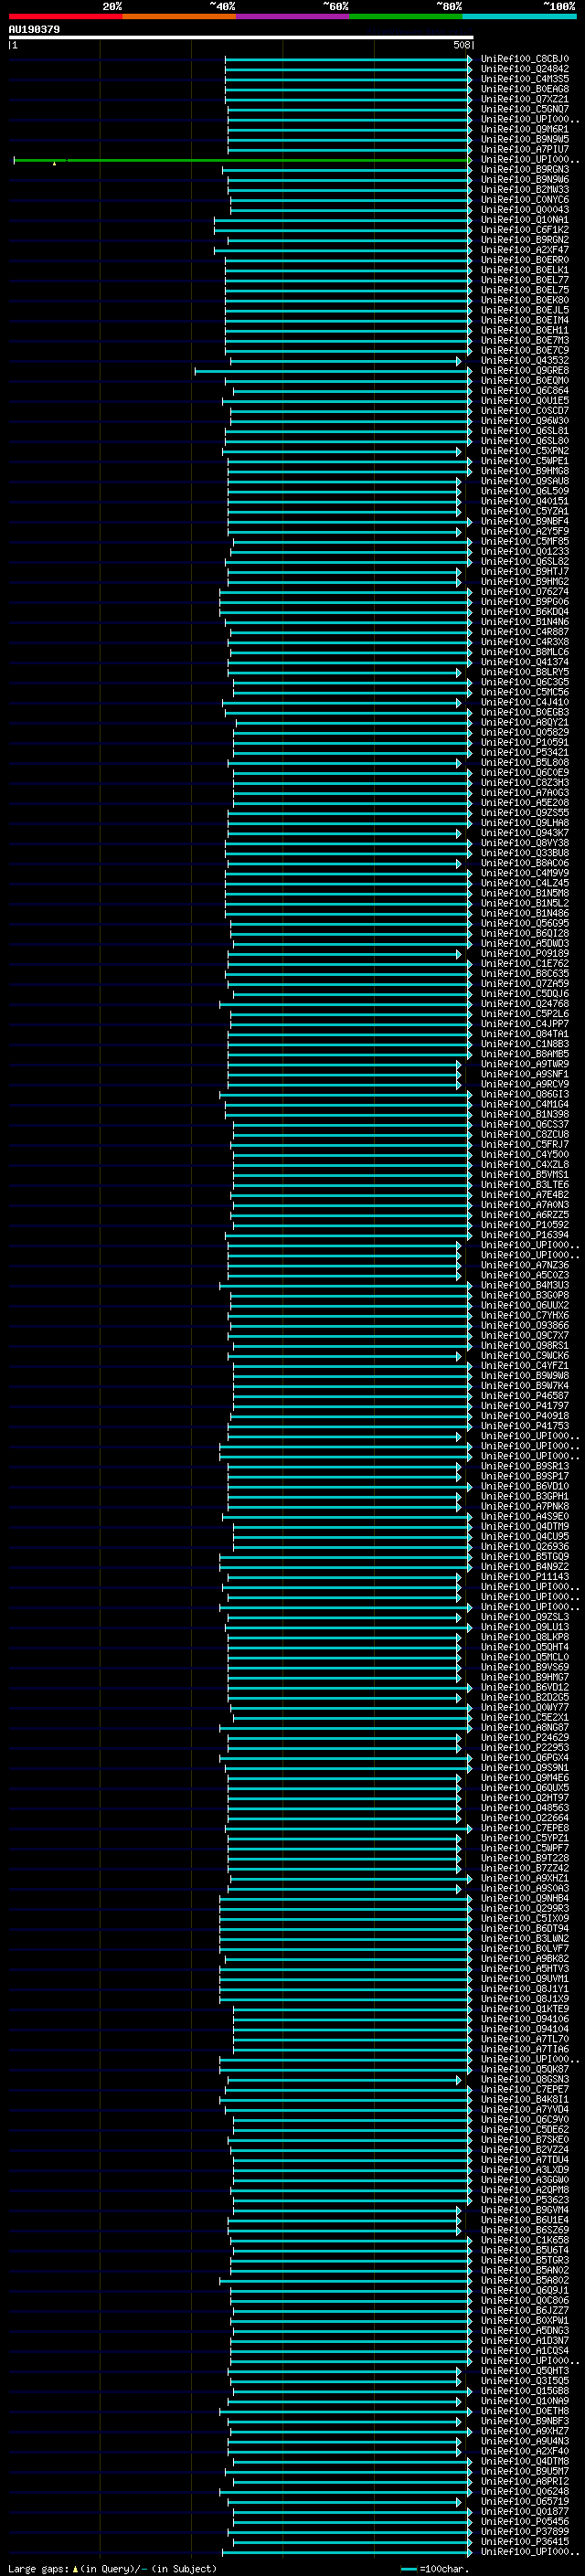This screenshot has width=585, height=2576.
Task: Select hit label UniRef100_P53623
Action: (525, 2200)
